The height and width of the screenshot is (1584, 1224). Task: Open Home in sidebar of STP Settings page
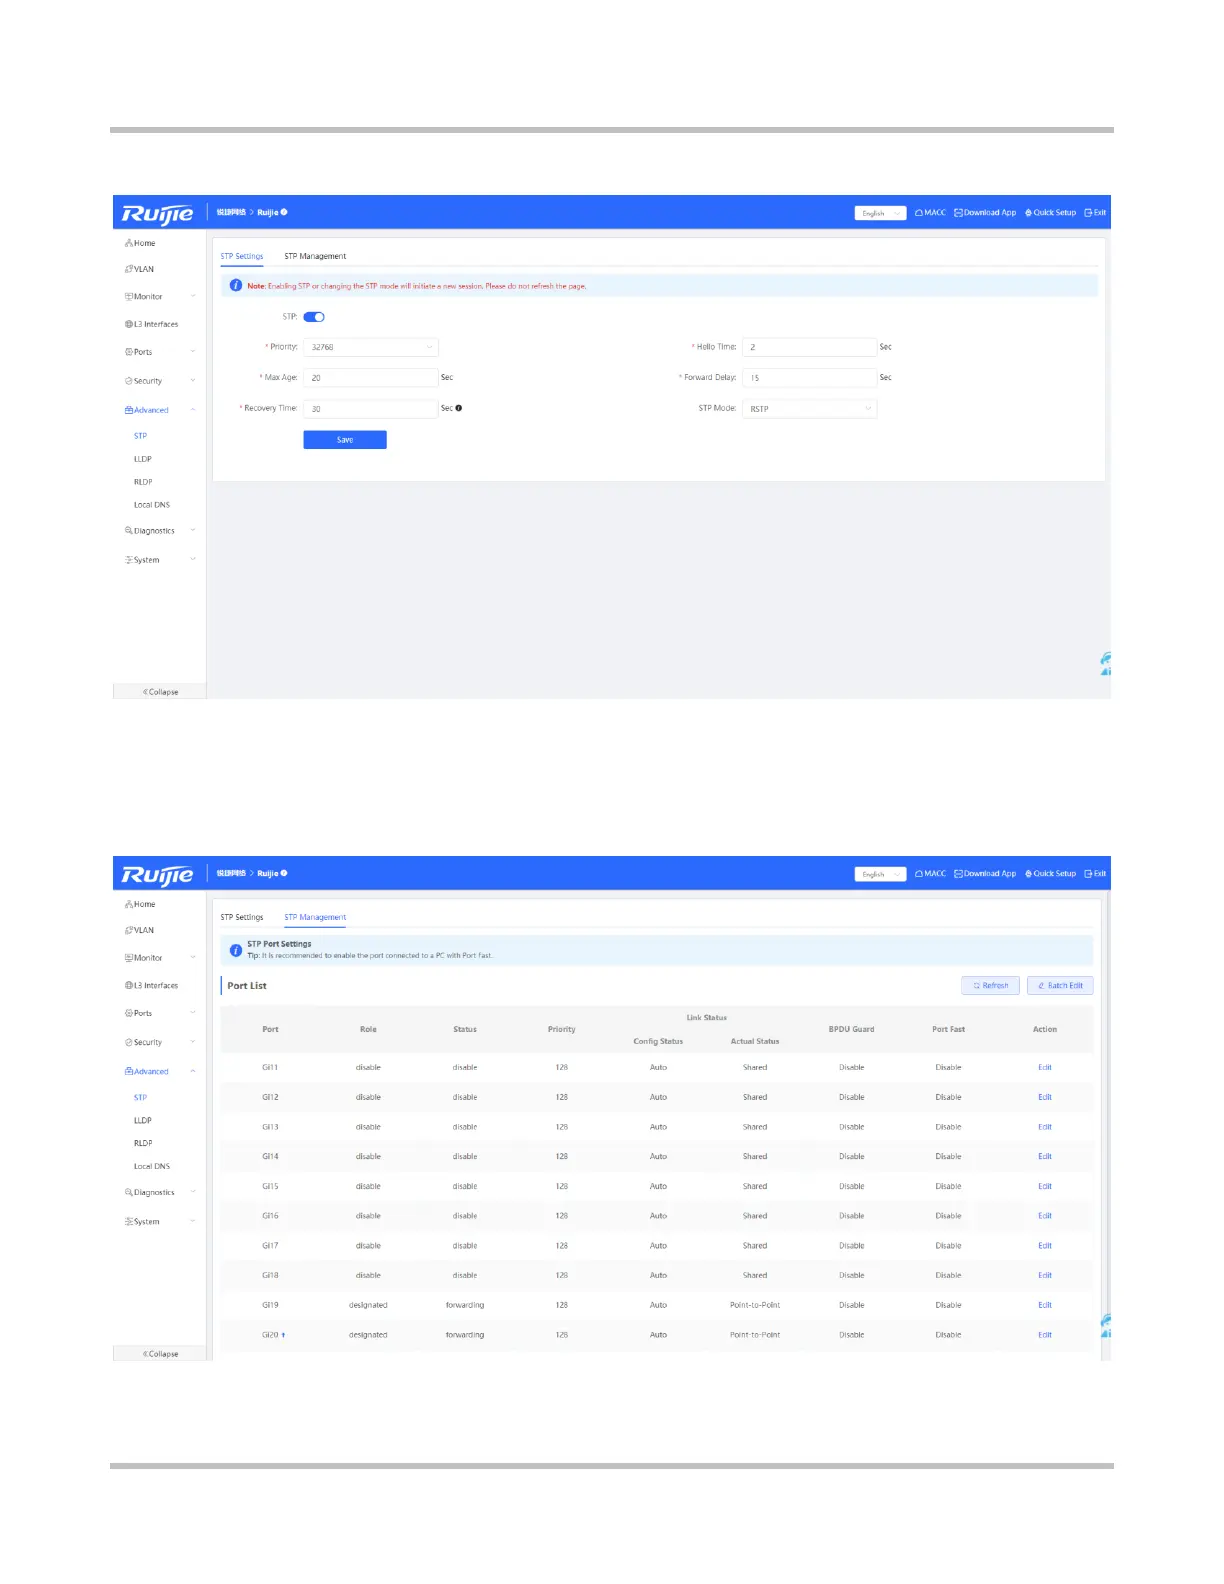click(141, 243)
